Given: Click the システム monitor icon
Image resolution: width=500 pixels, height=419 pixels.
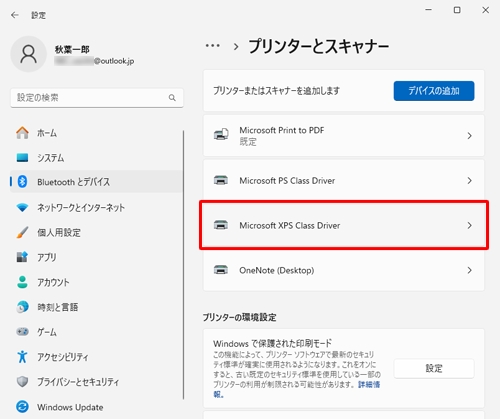Looking at the screenshot, I should point(22,157).
